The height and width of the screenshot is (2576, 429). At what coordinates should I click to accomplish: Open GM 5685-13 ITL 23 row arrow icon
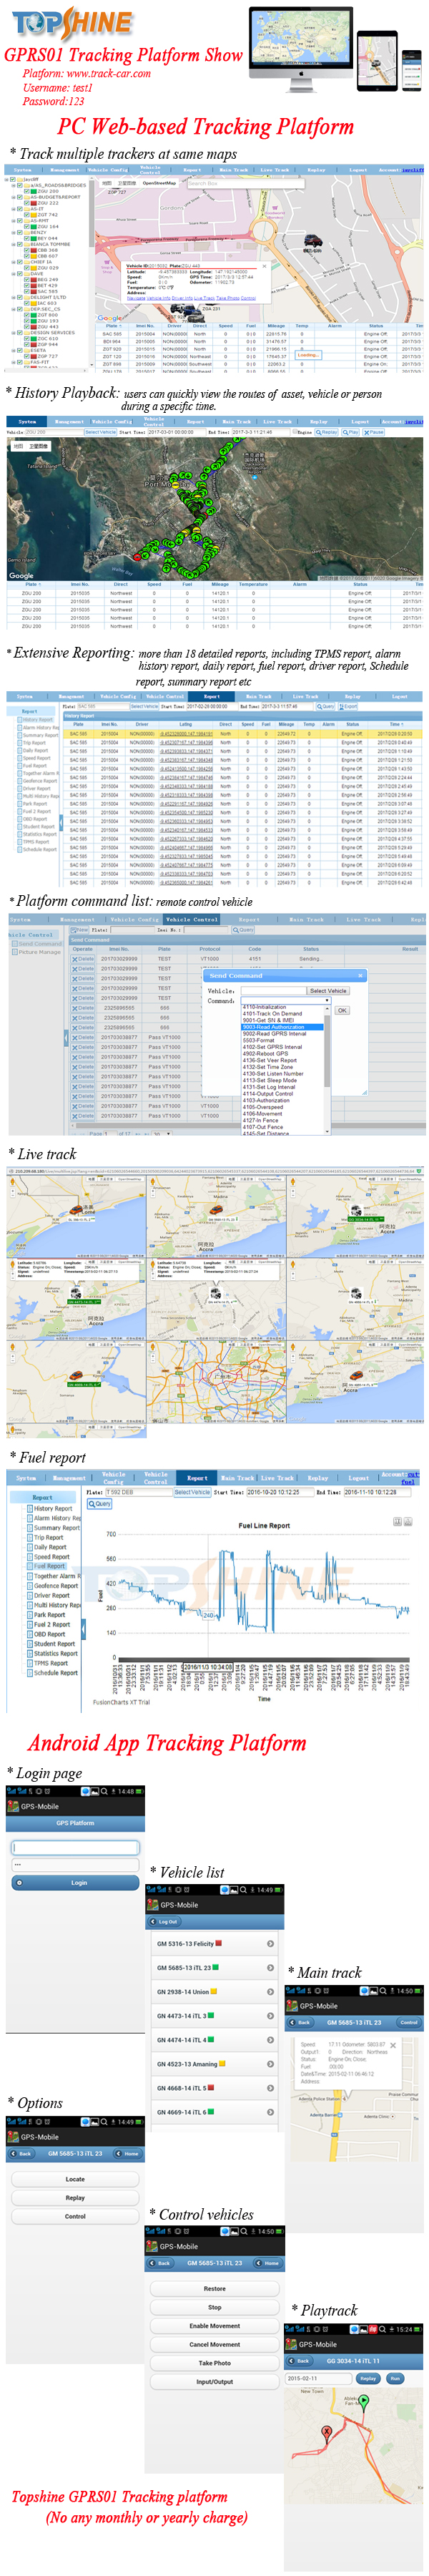tap(271, 1968)
